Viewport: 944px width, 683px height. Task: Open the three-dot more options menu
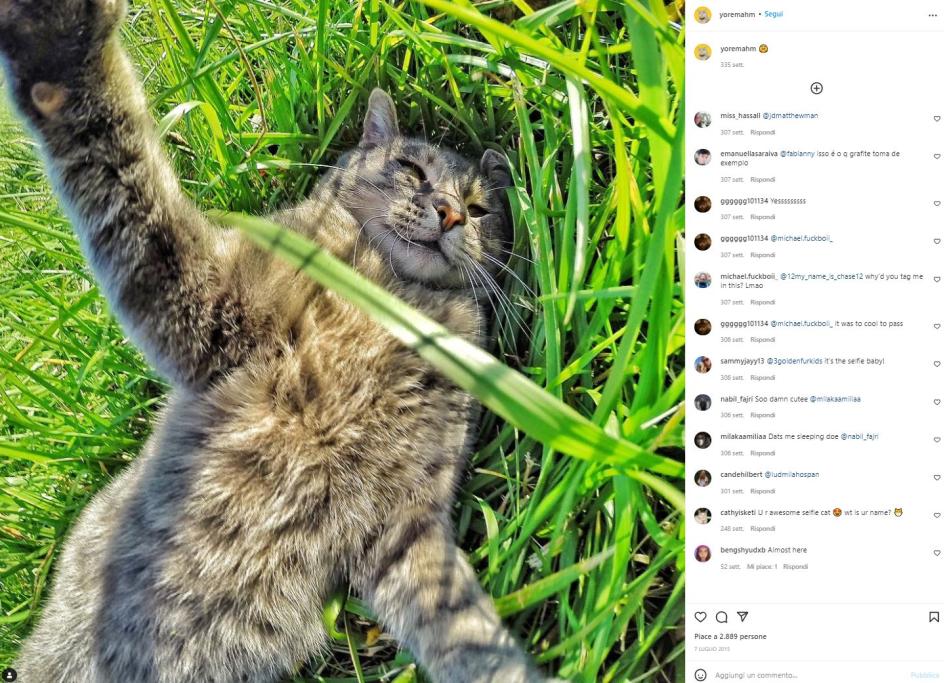pyautogui.click(x=933, y=15)
